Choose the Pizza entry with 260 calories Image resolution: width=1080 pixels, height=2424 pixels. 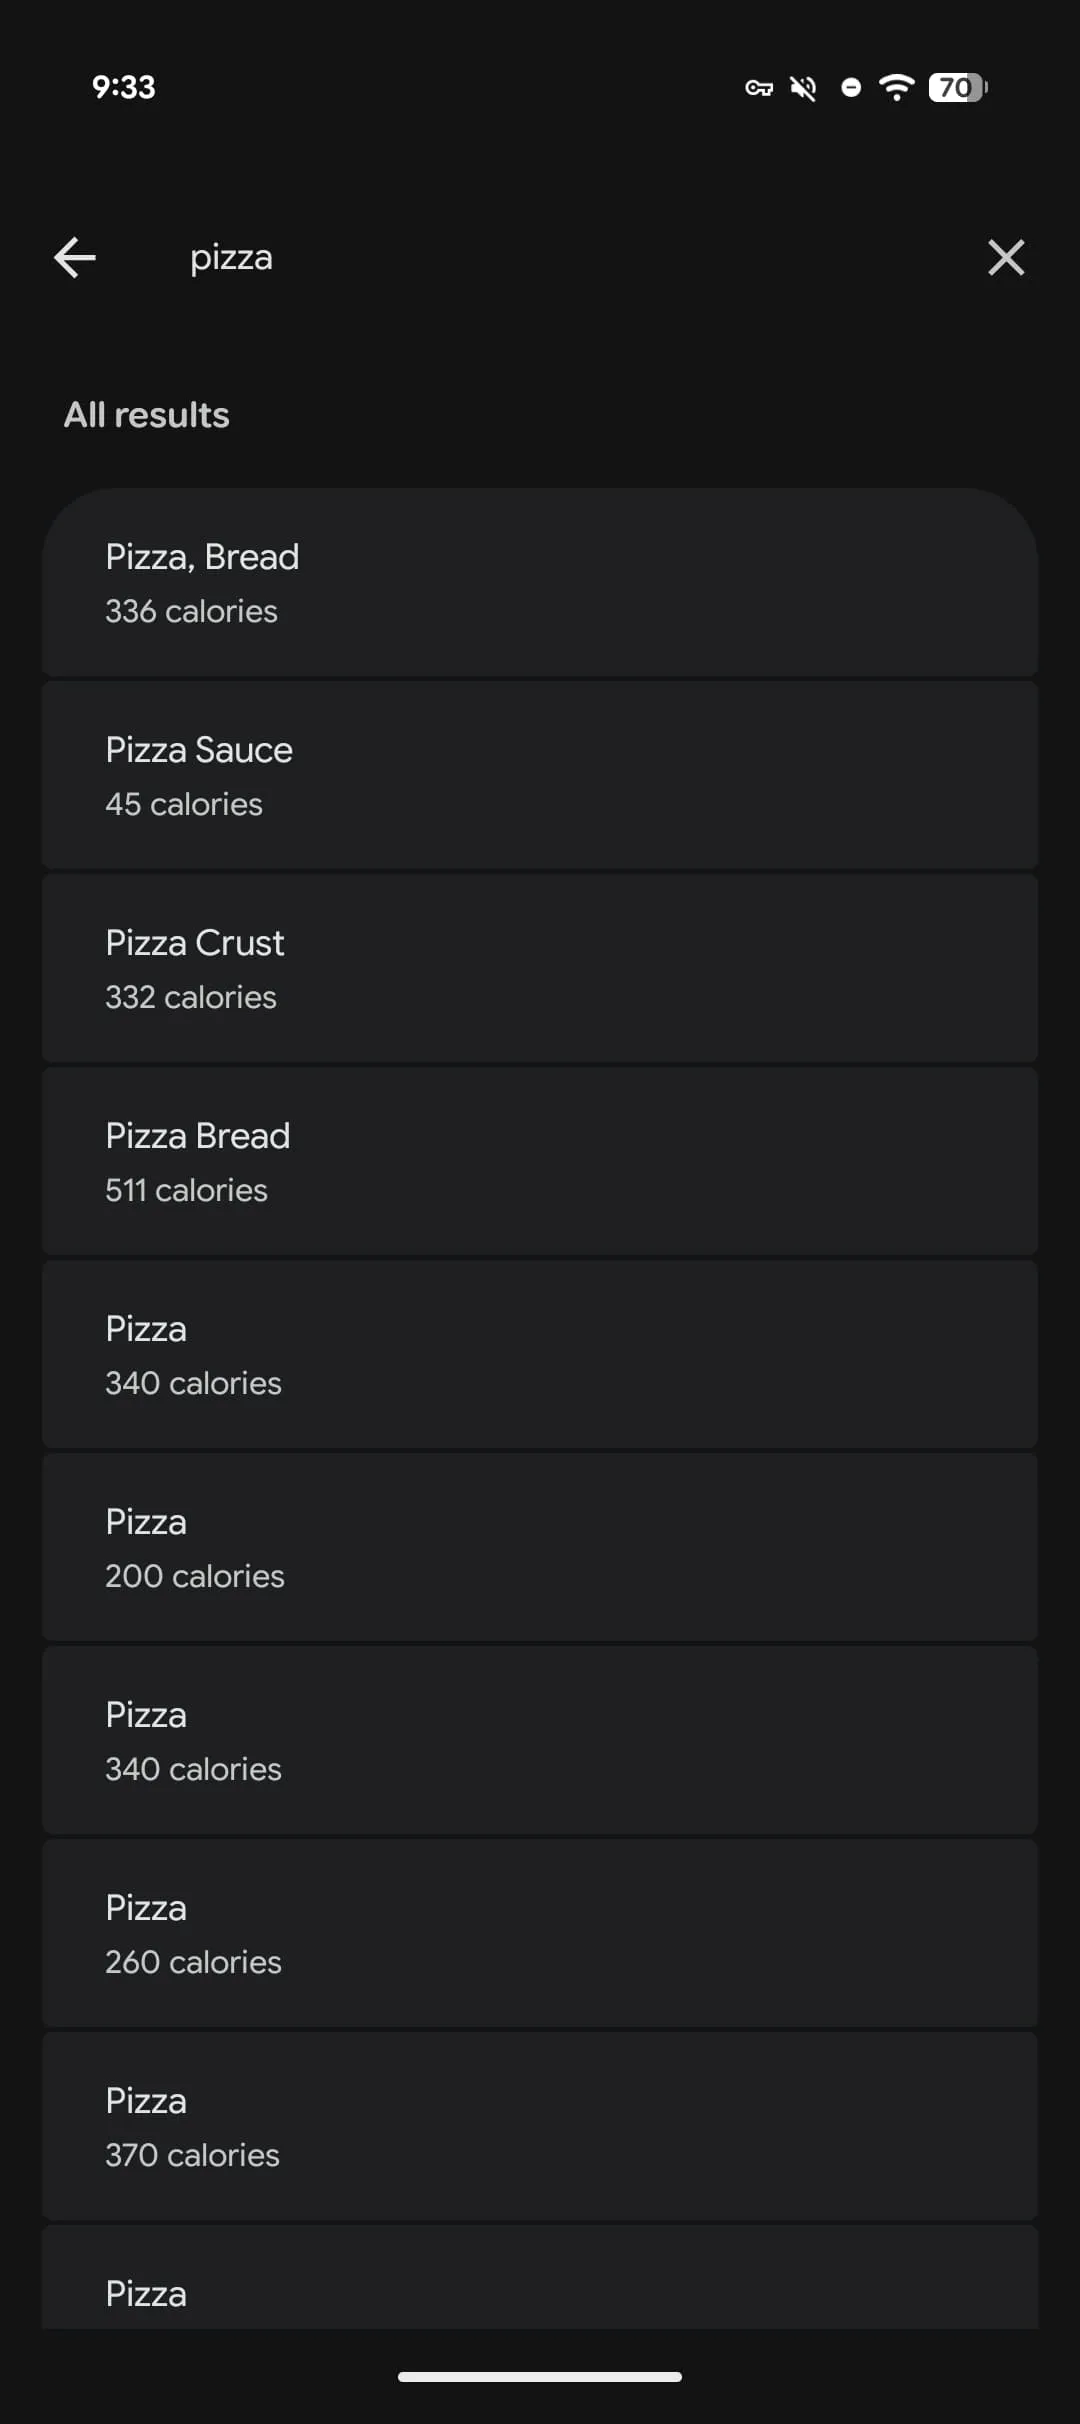click(540, 1934)
